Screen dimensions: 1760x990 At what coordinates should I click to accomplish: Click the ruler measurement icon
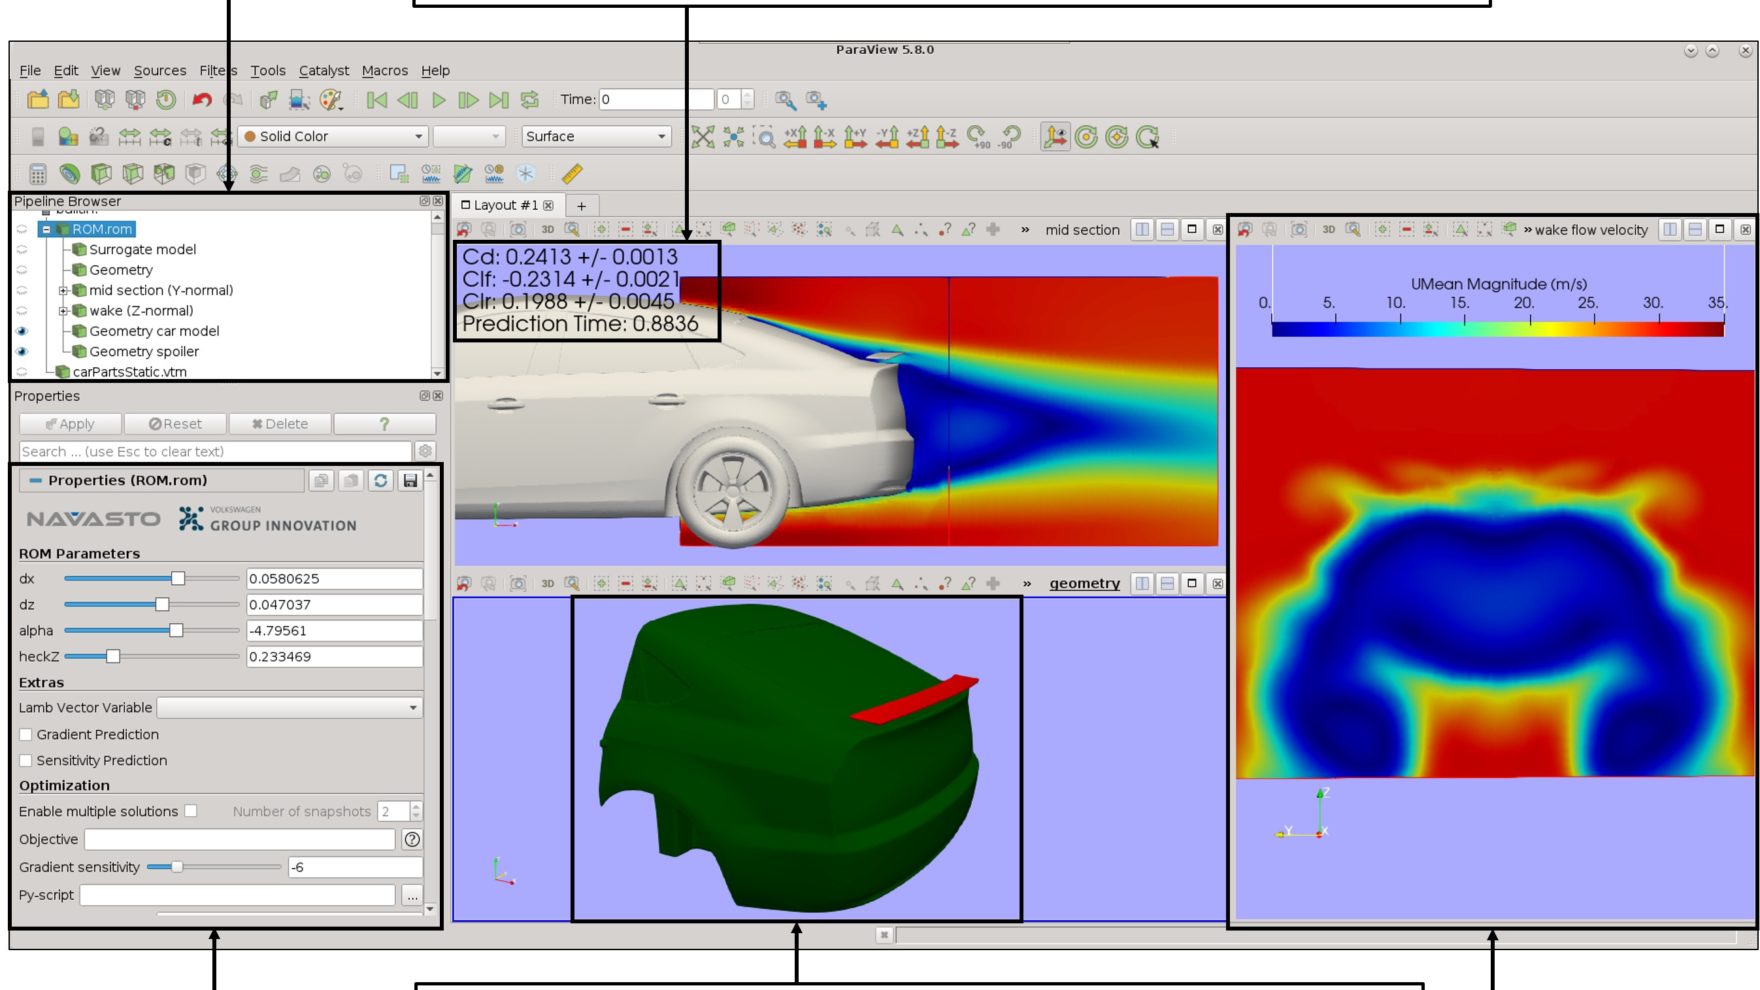[572, 174]
